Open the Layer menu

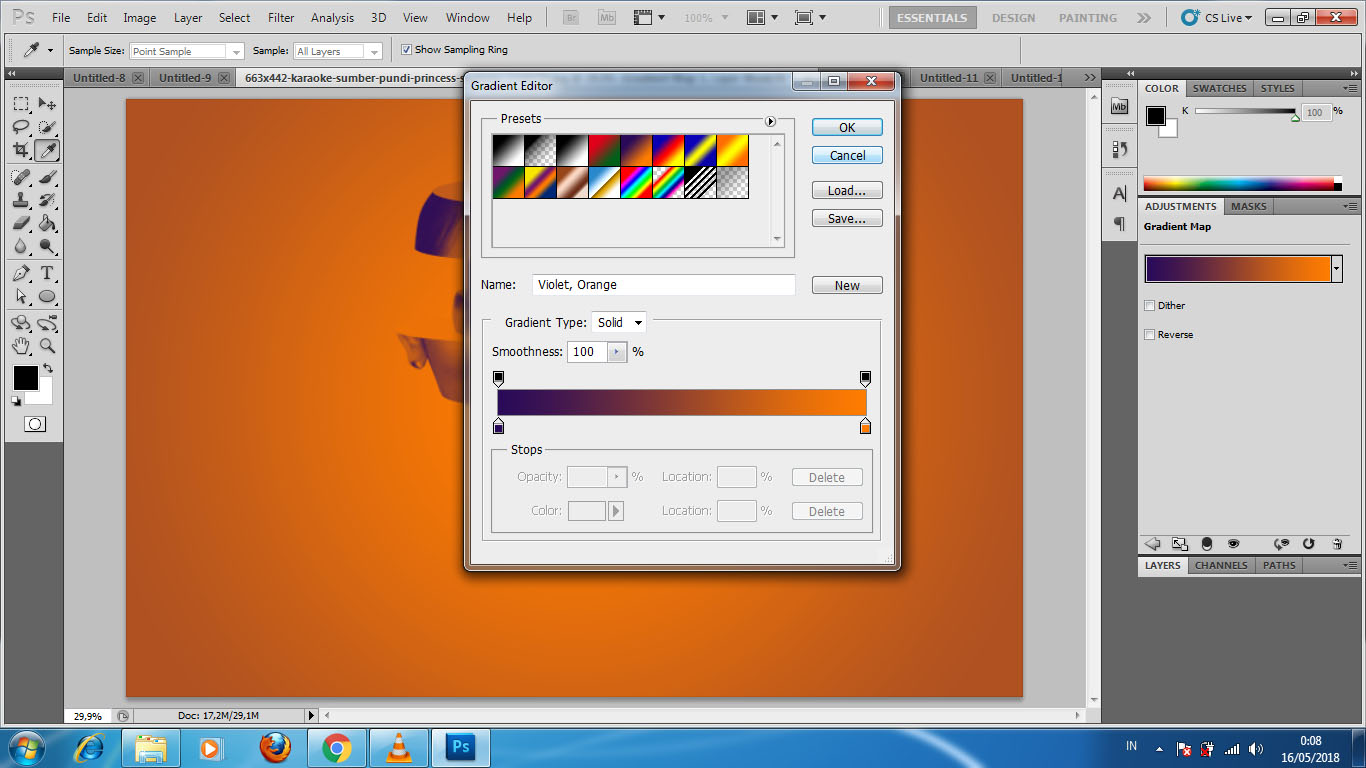[x=188, y=17]
